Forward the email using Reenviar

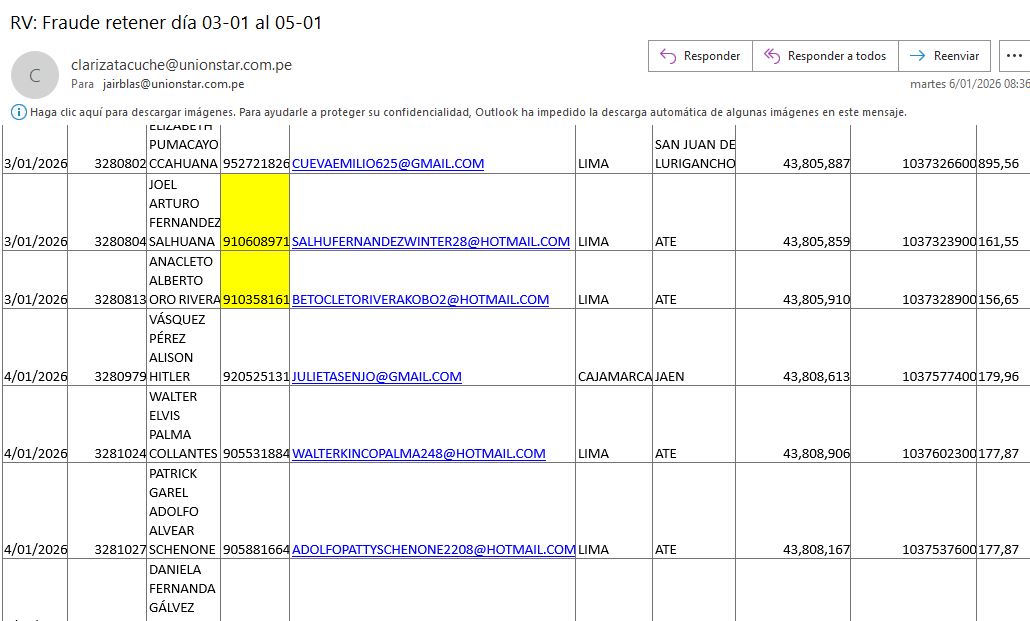click(945, 56)
